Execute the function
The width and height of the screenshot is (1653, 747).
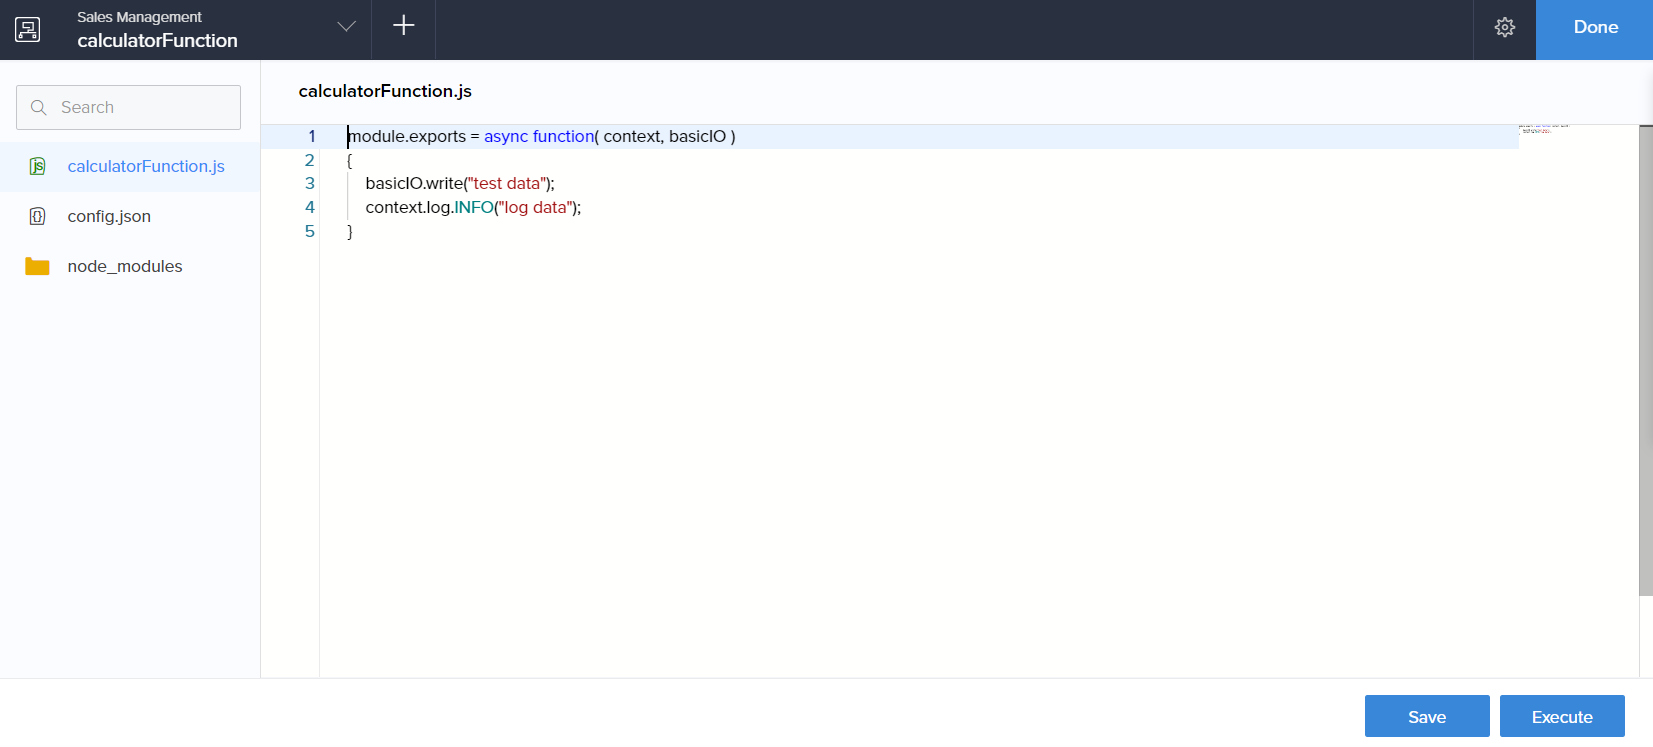point(1561,717)
